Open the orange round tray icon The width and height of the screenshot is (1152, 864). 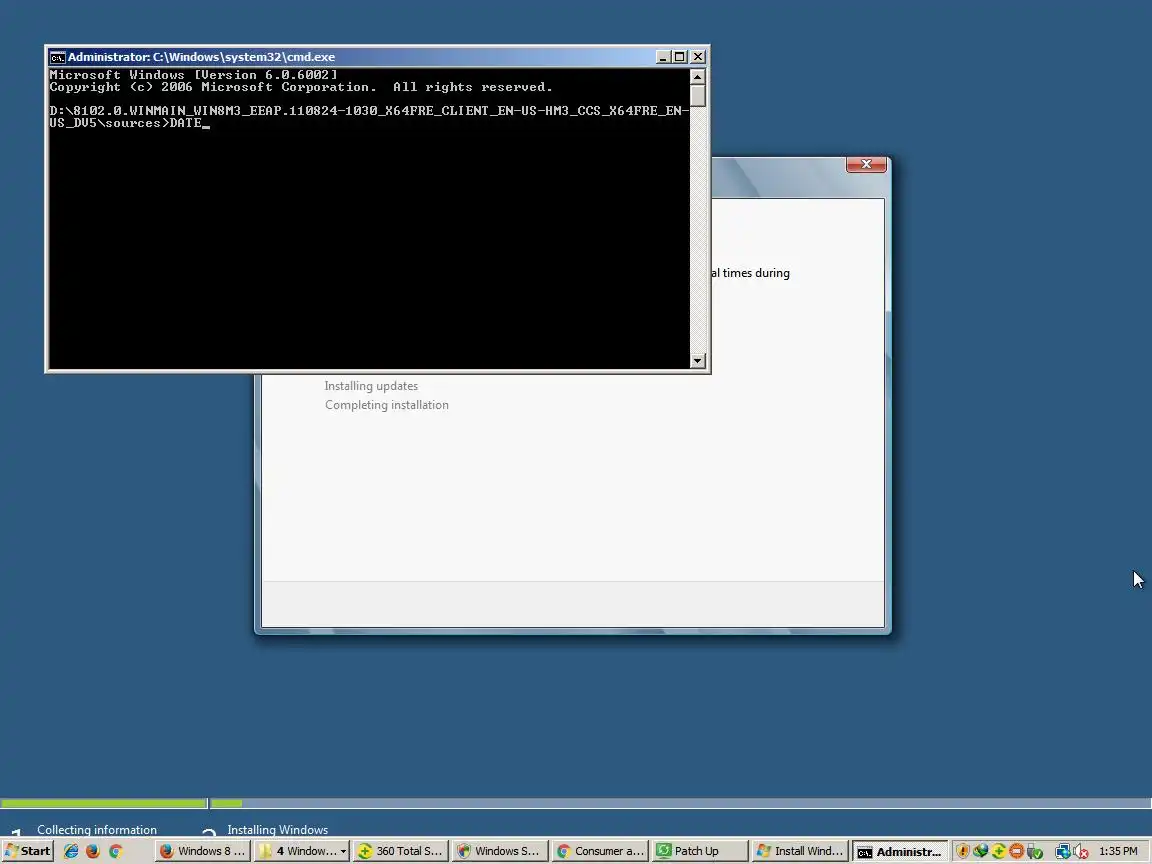1016,851
